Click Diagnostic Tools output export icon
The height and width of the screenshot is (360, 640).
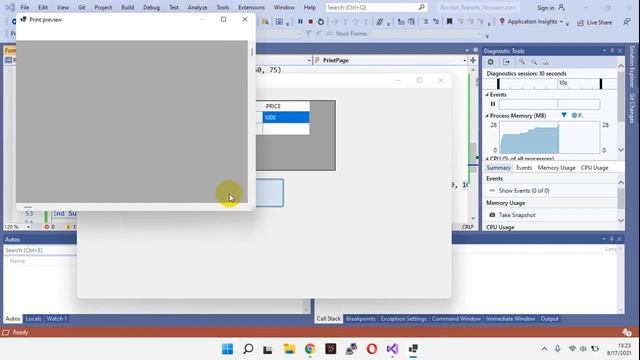click(x=507, y=62)
